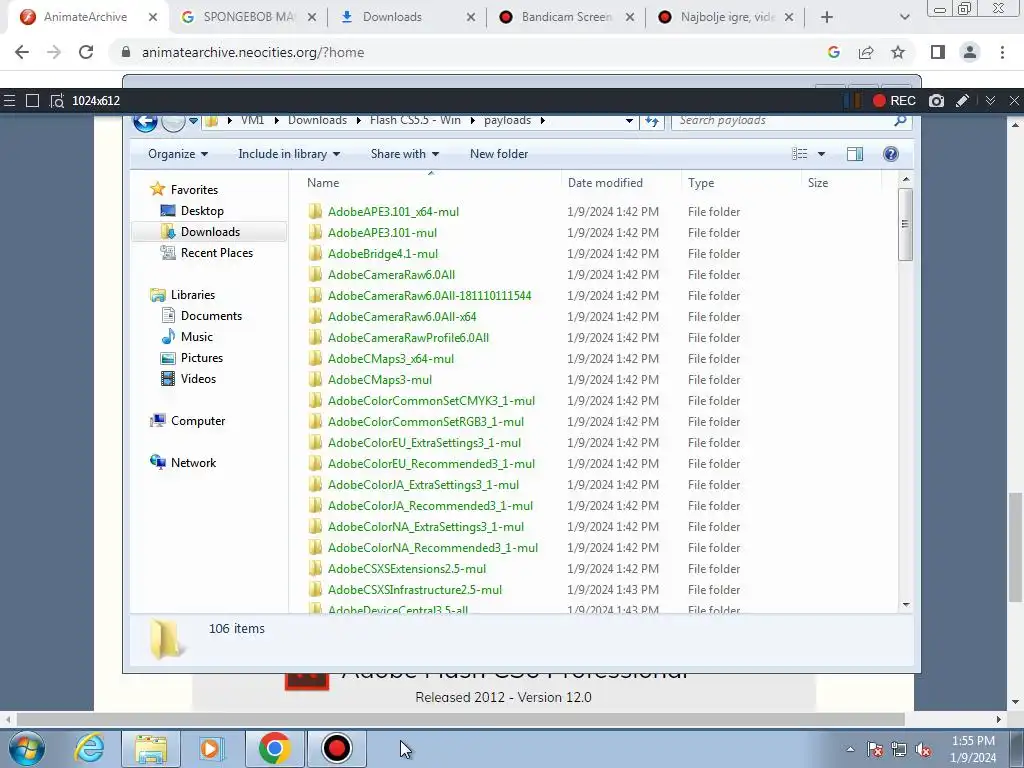Select AdobeCSXSExtensions2.5-mul folder
The image size is (1024, 768).
[407, 569]
